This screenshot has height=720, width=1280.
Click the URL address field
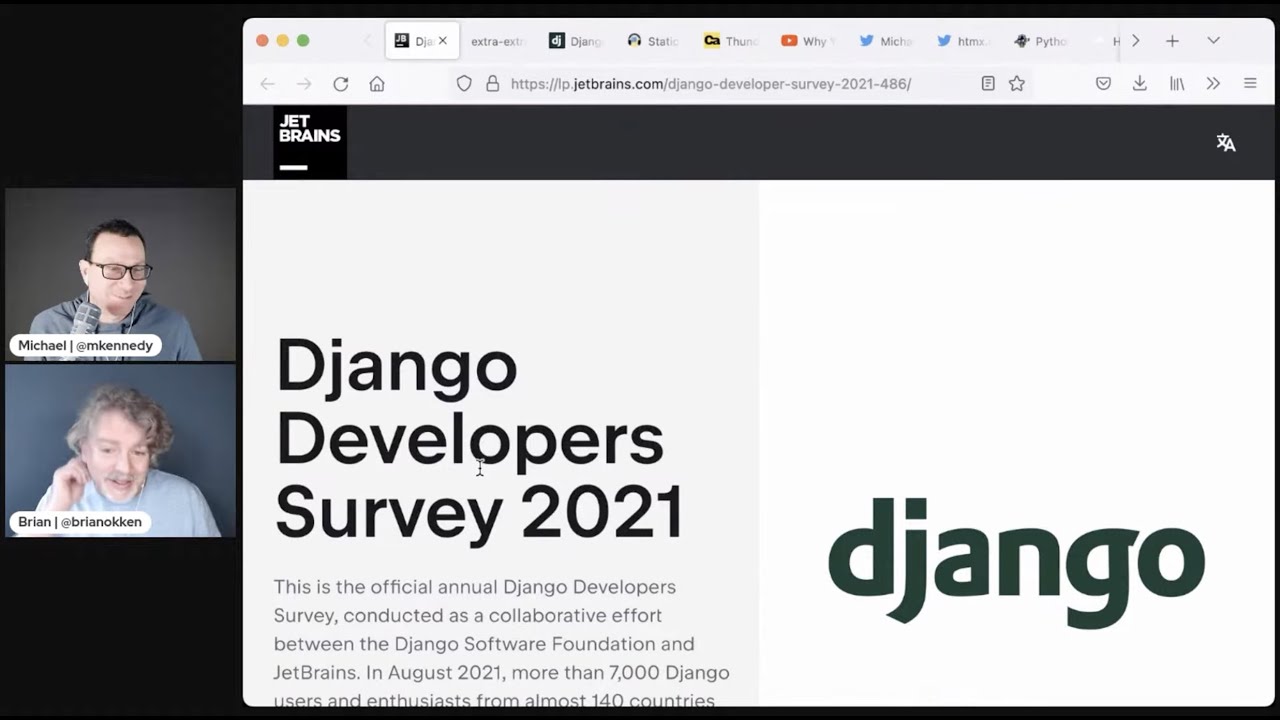[740, 84]
